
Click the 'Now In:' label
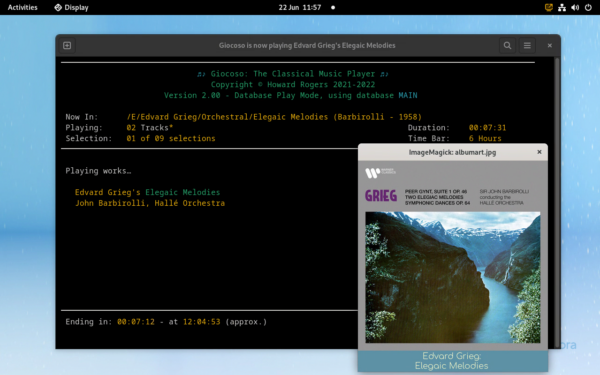[x=82, y=117]
